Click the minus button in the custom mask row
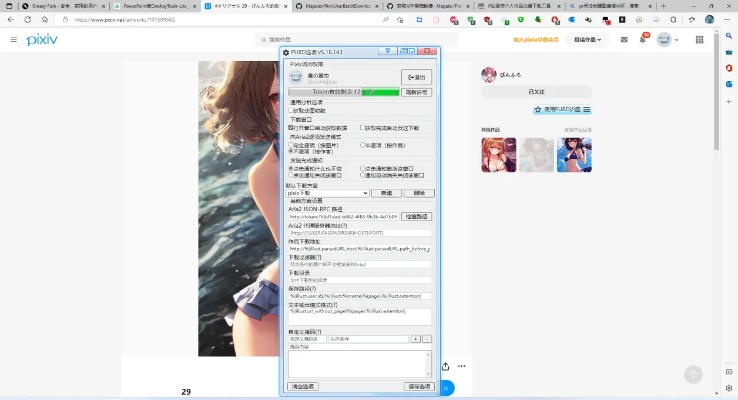738x400 pixels. 427,339
